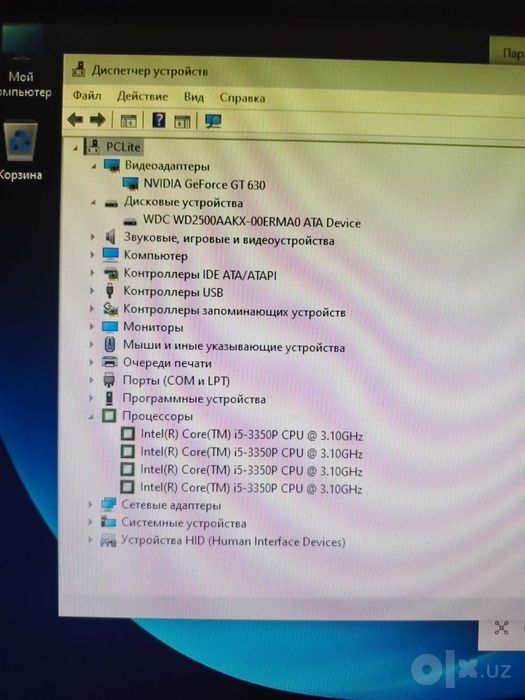Image resolution: width=525 pixels, height=700 pixels.
Task: Select Мыши и иные указывающие устройства label
Action: click(234, 346)
